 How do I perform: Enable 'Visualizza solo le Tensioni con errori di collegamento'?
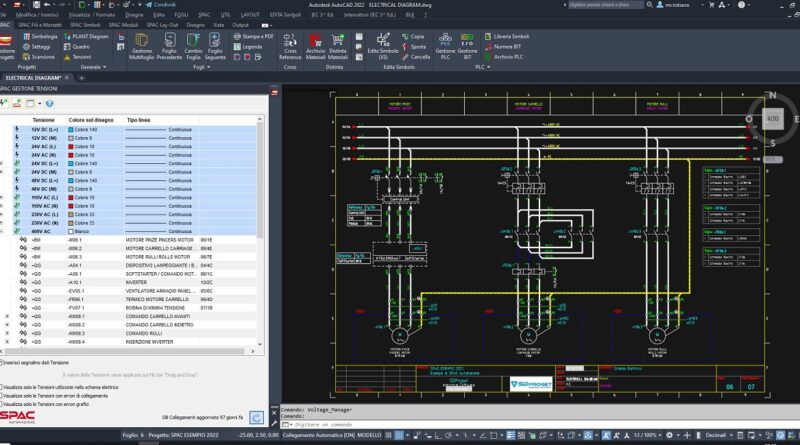pyautogui.click(x=3, y=395)
